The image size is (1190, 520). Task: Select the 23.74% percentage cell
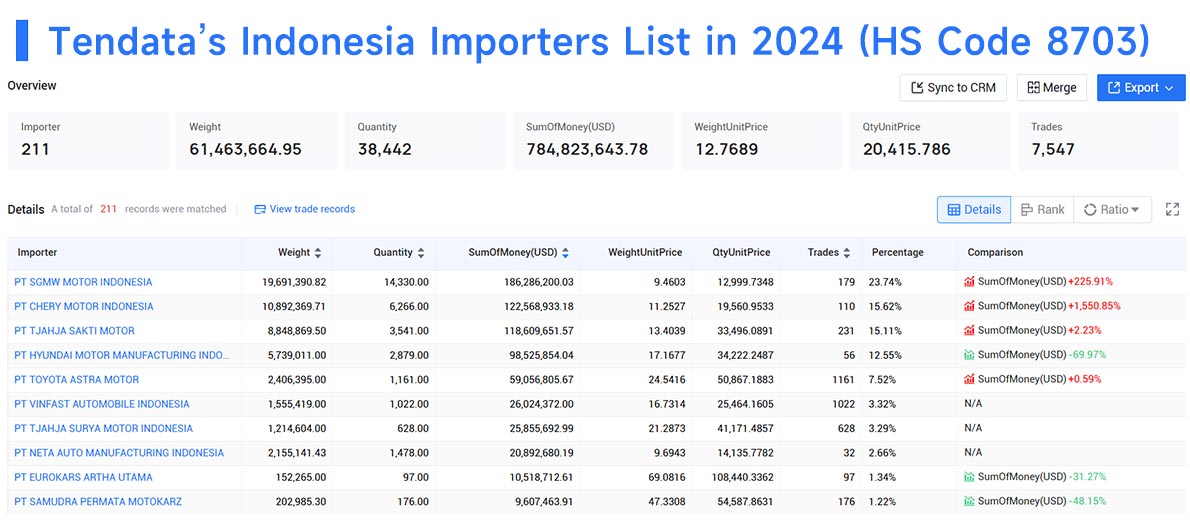[x=884, y=282]
